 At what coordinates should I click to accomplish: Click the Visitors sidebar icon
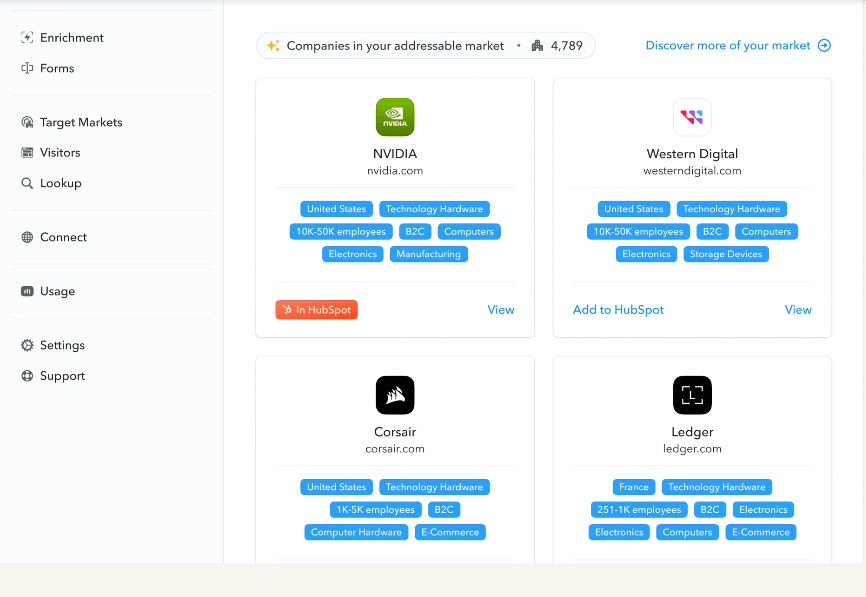27,152
